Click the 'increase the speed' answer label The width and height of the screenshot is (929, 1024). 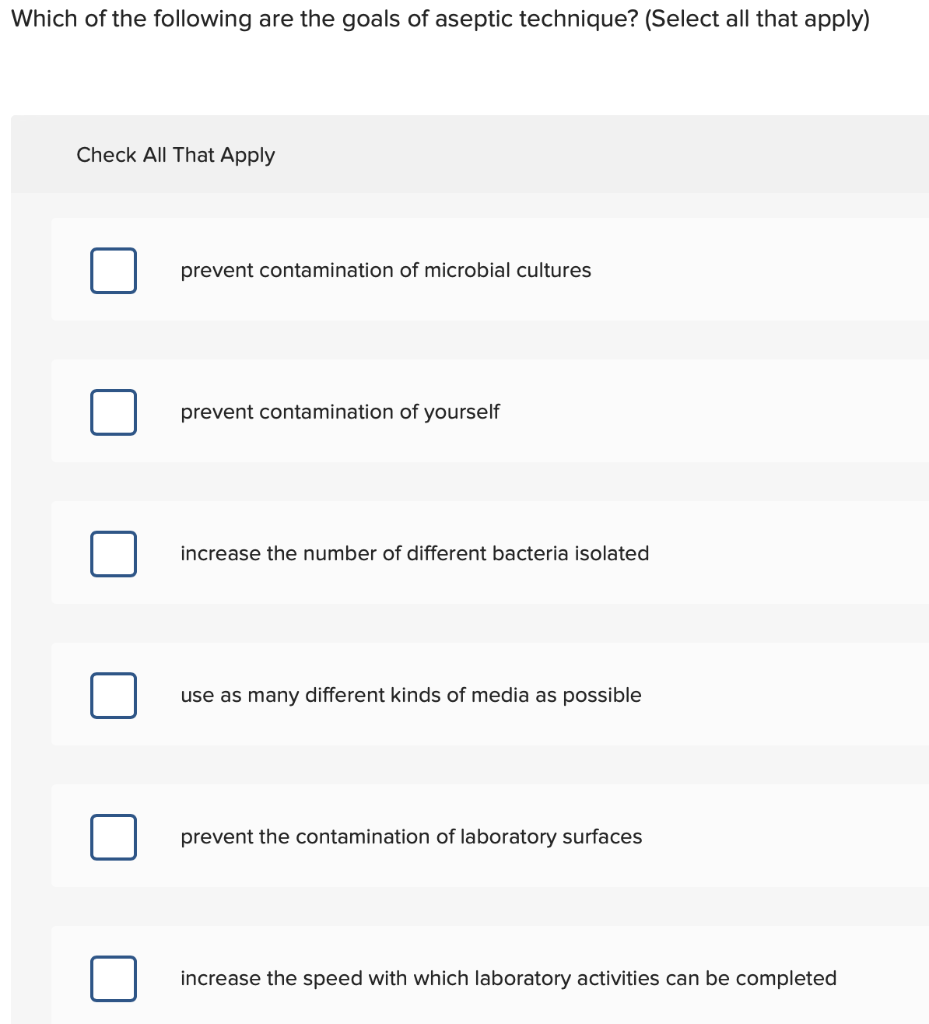[508, 978]
